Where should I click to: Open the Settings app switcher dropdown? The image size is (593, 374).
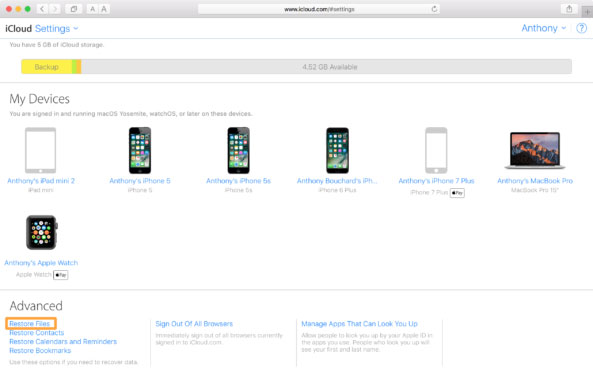[x=56, y=28]
